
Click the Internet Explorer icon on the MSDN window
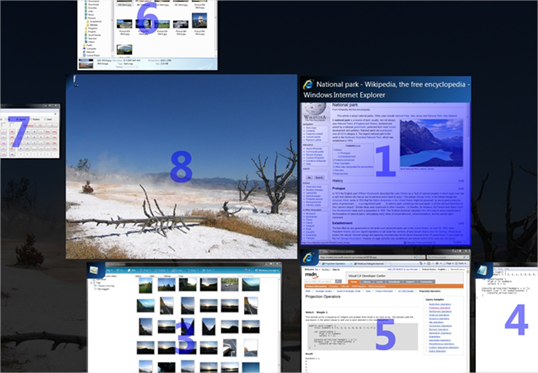(308, 257)
